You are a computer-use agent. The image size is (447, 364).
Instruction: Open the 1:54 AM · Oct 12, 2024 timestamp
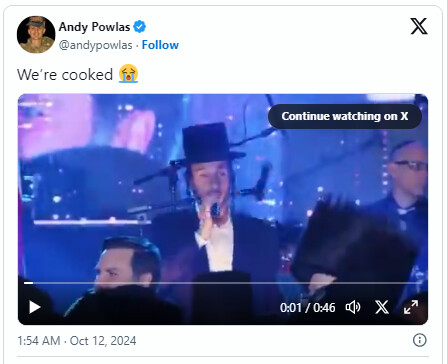pyautogui.click(x=77, y=341)
